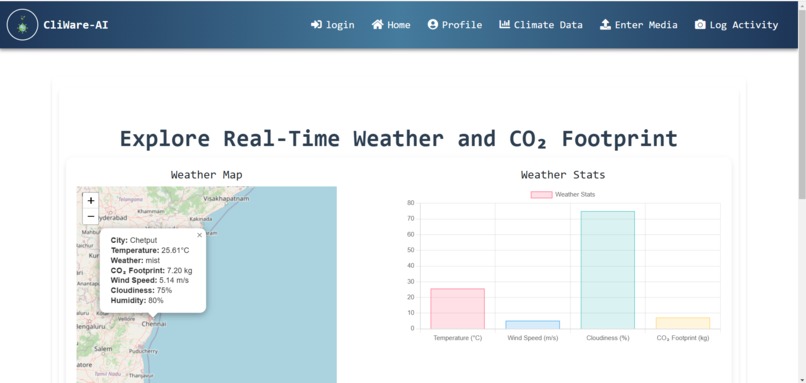
Task: Click the Temperature bar in chart
Action: click(457, 308)
